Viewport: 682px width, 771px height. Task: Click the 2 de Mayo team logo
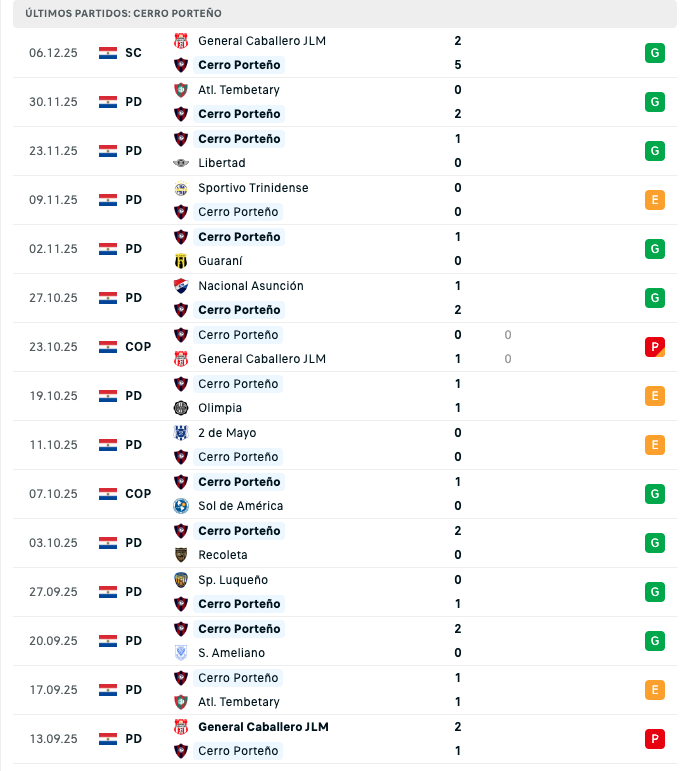(x=181, y=433)
